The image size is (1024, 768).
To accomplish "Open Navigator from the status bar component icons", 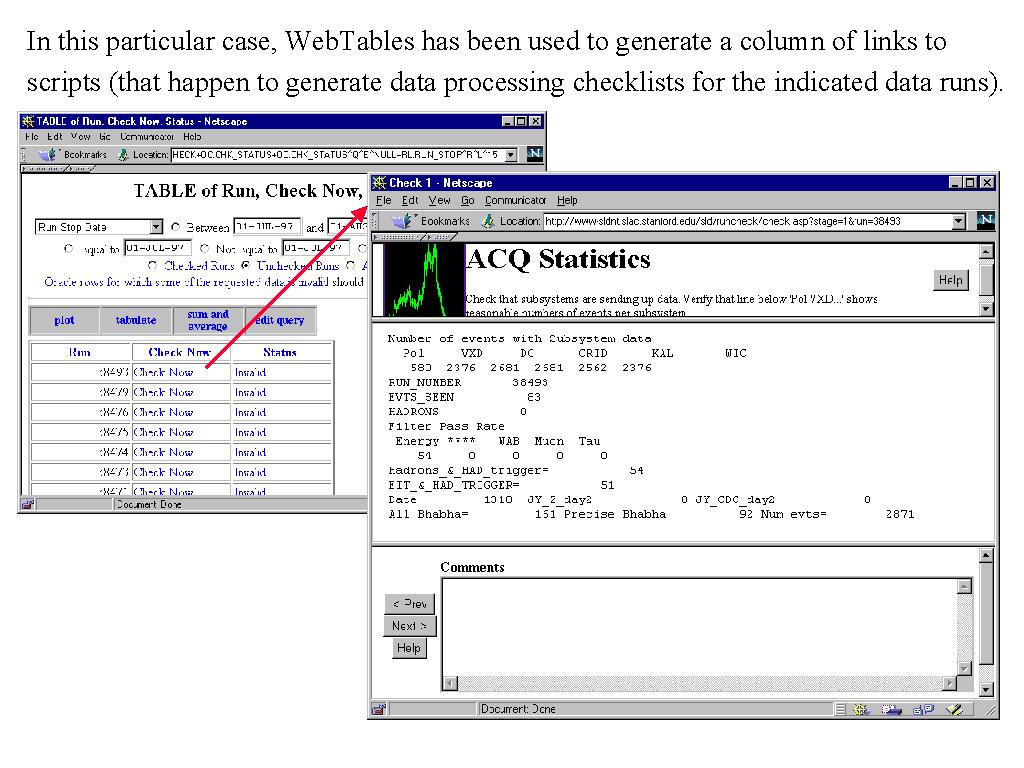I will pos(859,709).
